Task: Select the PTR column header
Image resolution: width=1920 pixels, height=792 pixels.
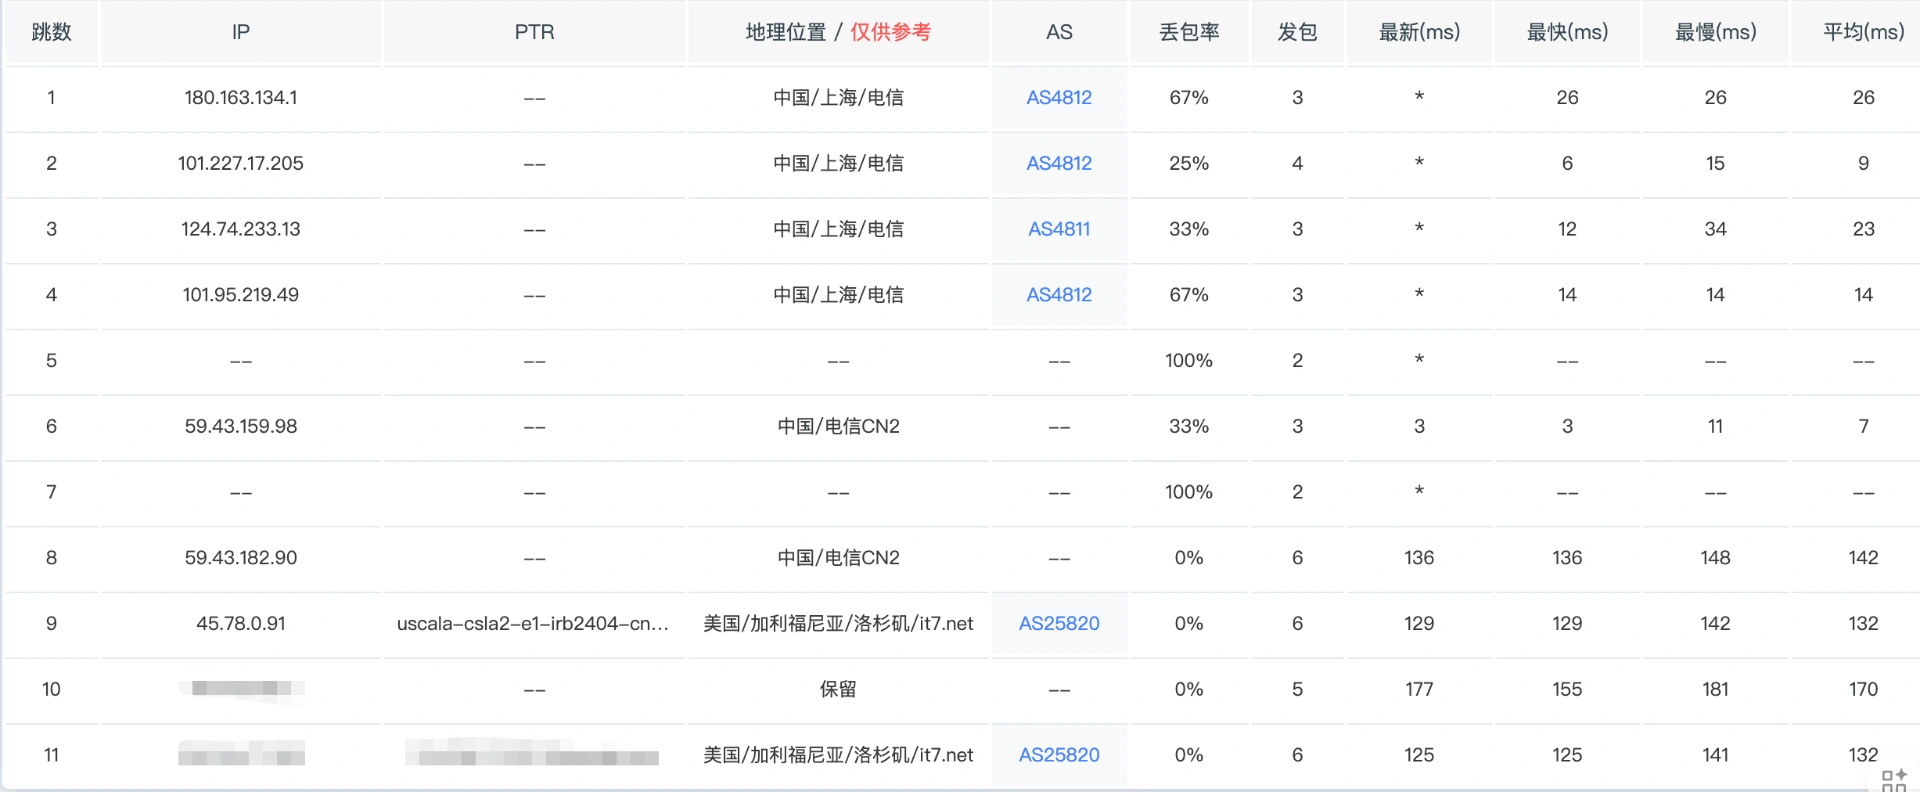Action: coord(534,32)
